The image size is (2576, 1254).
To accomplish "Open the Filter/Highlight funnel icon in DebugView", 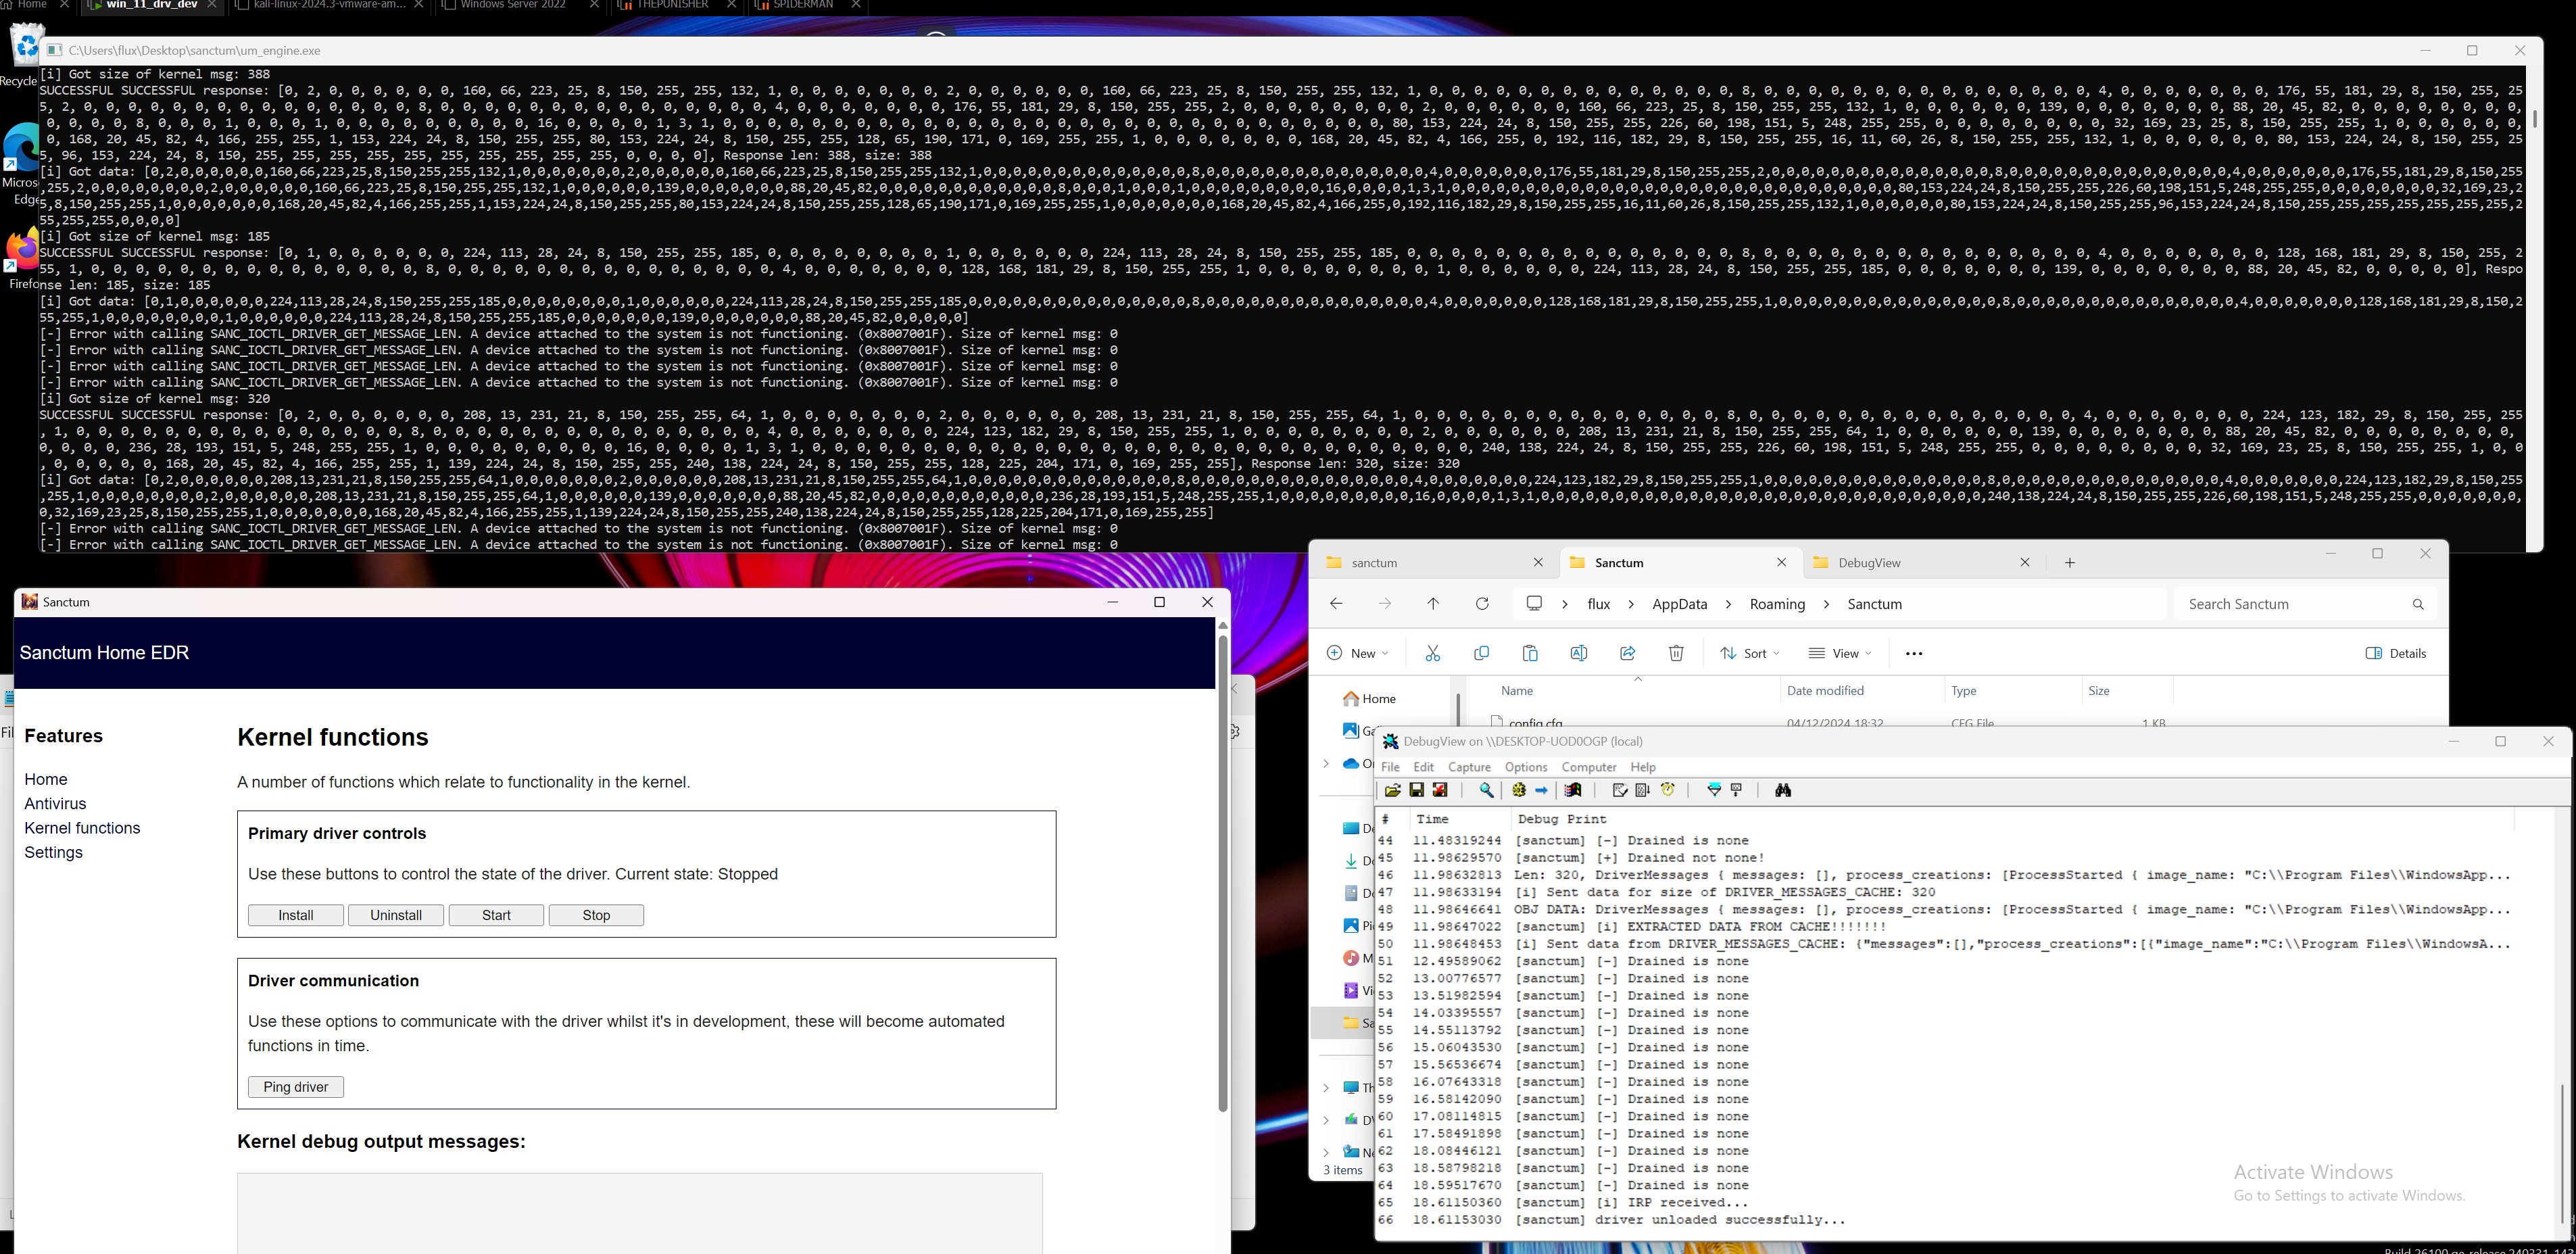I will click(x=1714, y=790).
